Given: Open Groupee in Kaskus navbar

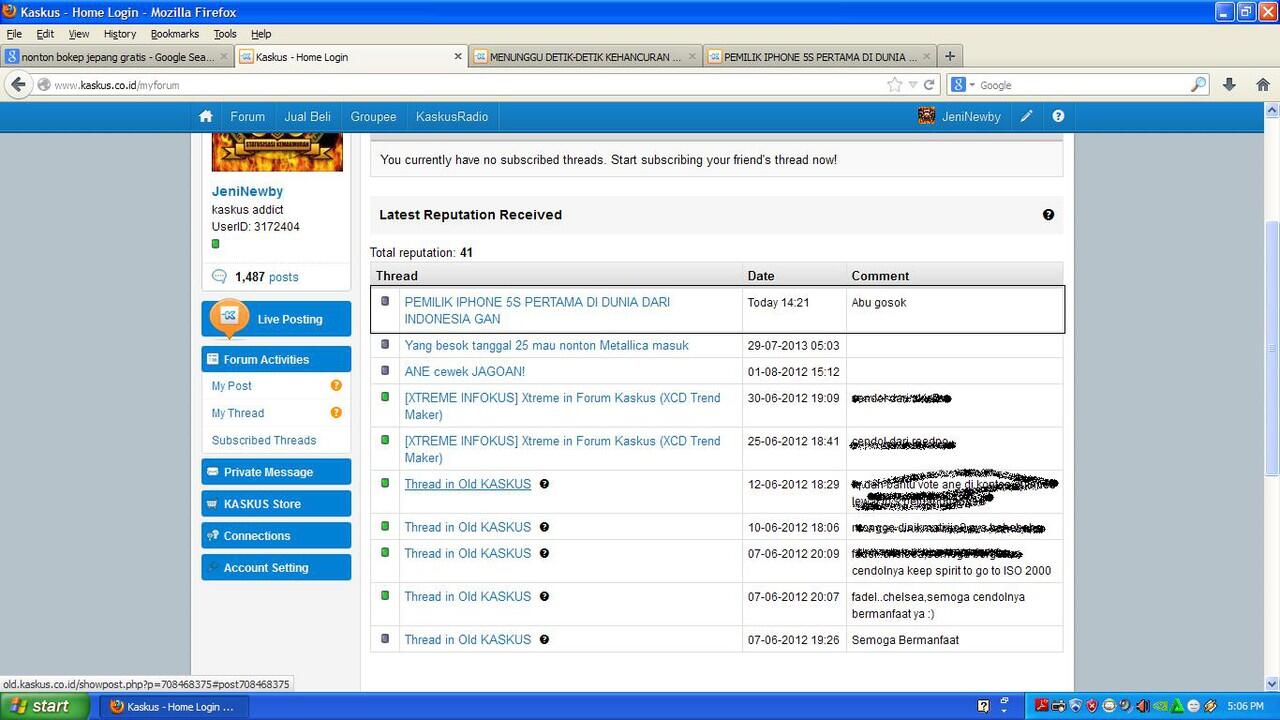Looking at the screenshot, I should (373, 117).
